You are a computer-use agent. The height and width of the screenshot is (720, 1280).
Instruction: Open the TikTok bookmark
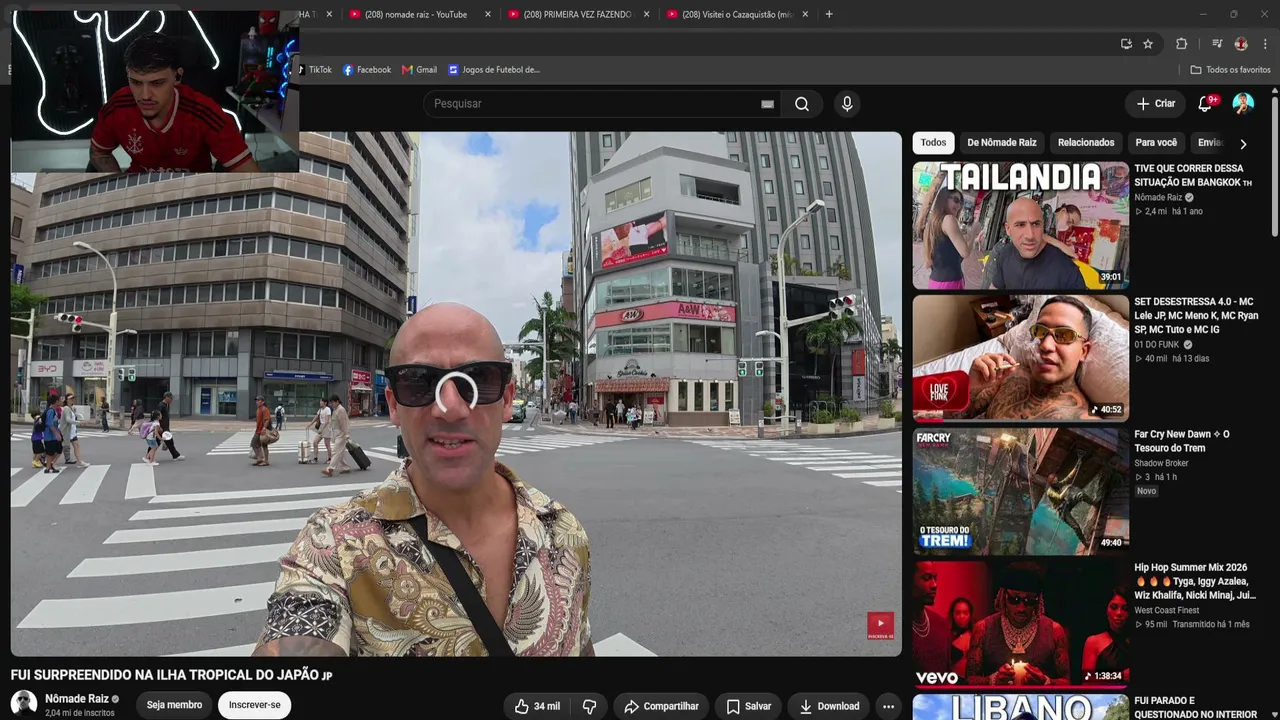point(315,70)
